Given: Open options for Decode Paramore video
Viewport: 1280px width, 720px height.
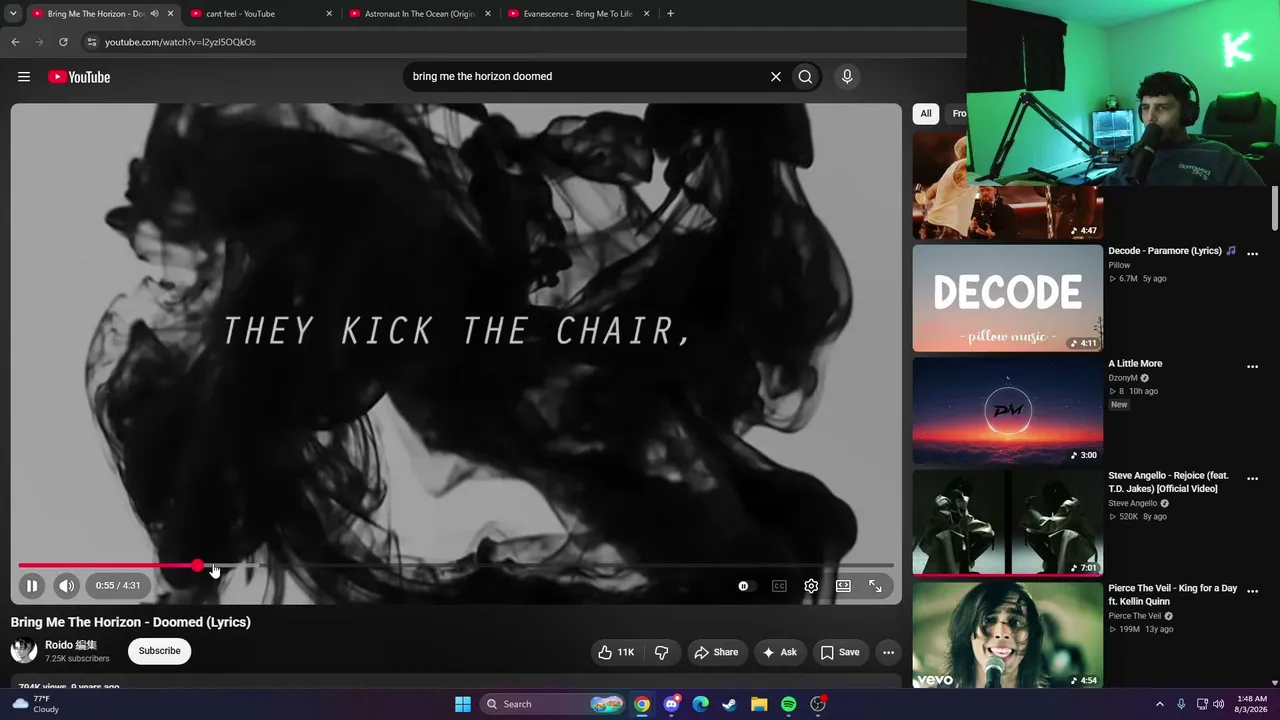Looking at the screenshot, I should [x=1252, y=254].
